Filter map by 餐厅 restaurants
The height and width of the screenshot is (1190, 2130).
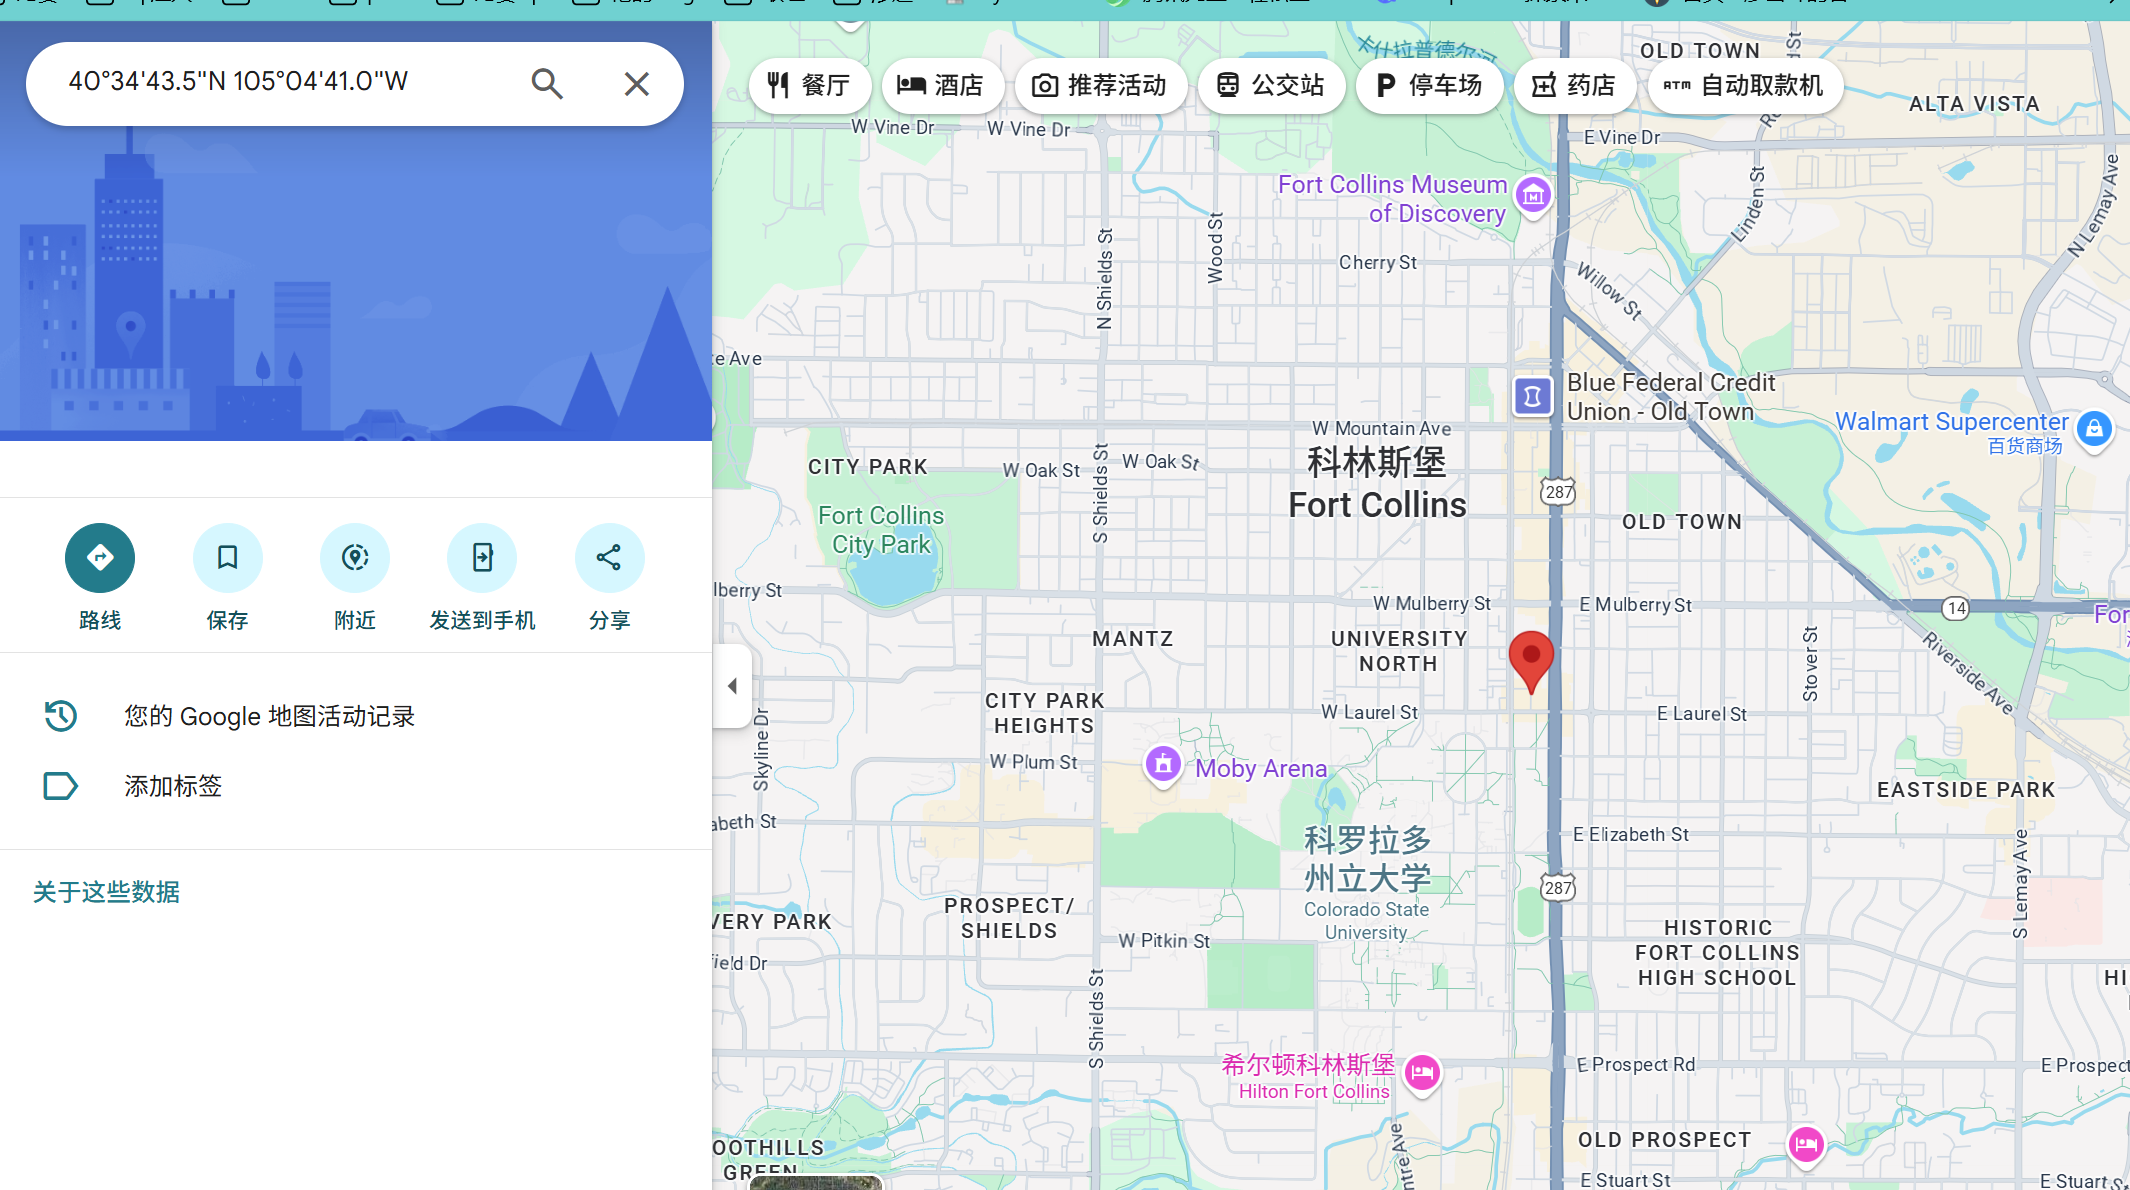point(809,86)
